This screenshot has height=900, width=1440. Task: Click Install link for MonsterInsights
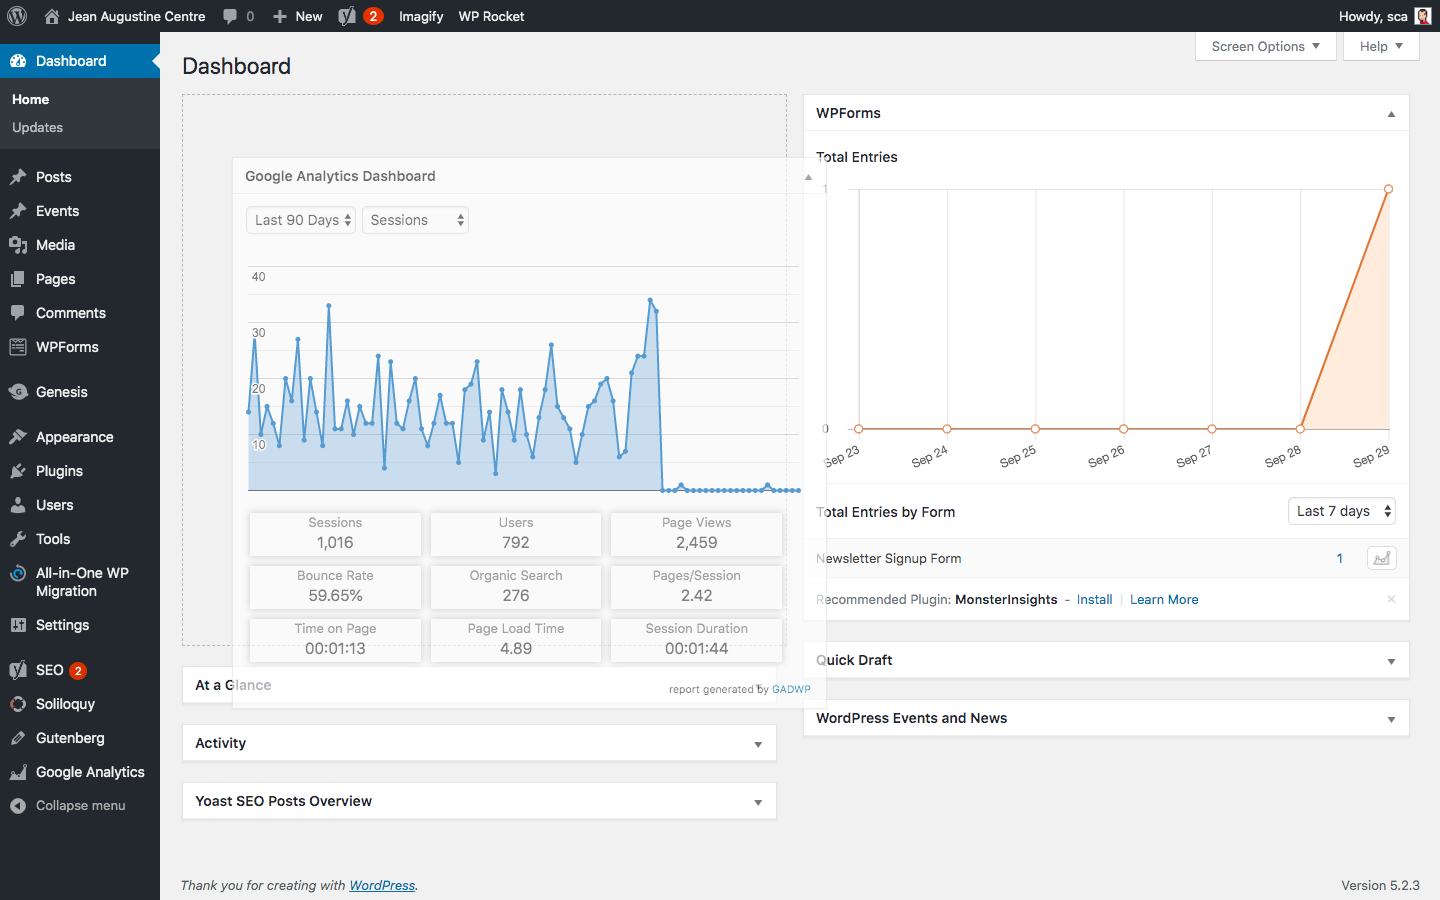point(1094,600)
